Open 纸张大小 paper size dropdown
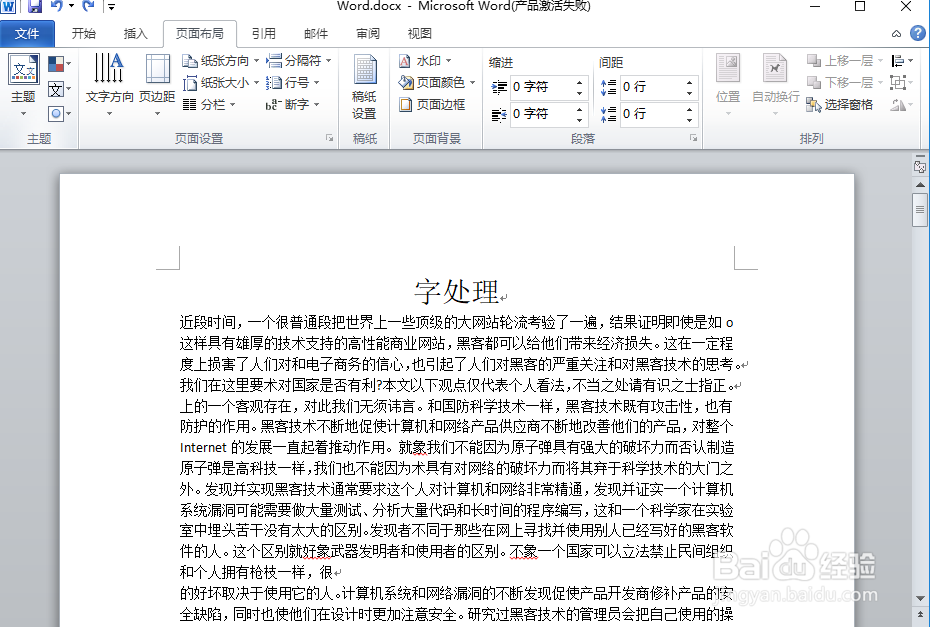 coord(221,83)
